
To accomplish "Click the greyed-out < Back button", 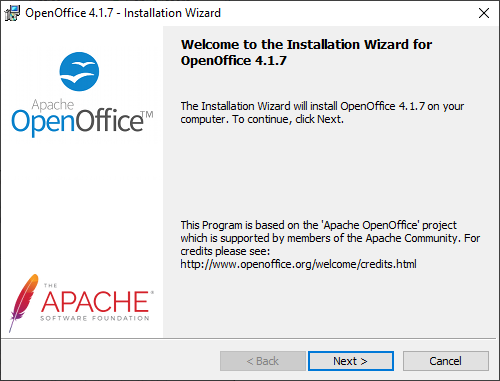I will click(x=263, y=361).
